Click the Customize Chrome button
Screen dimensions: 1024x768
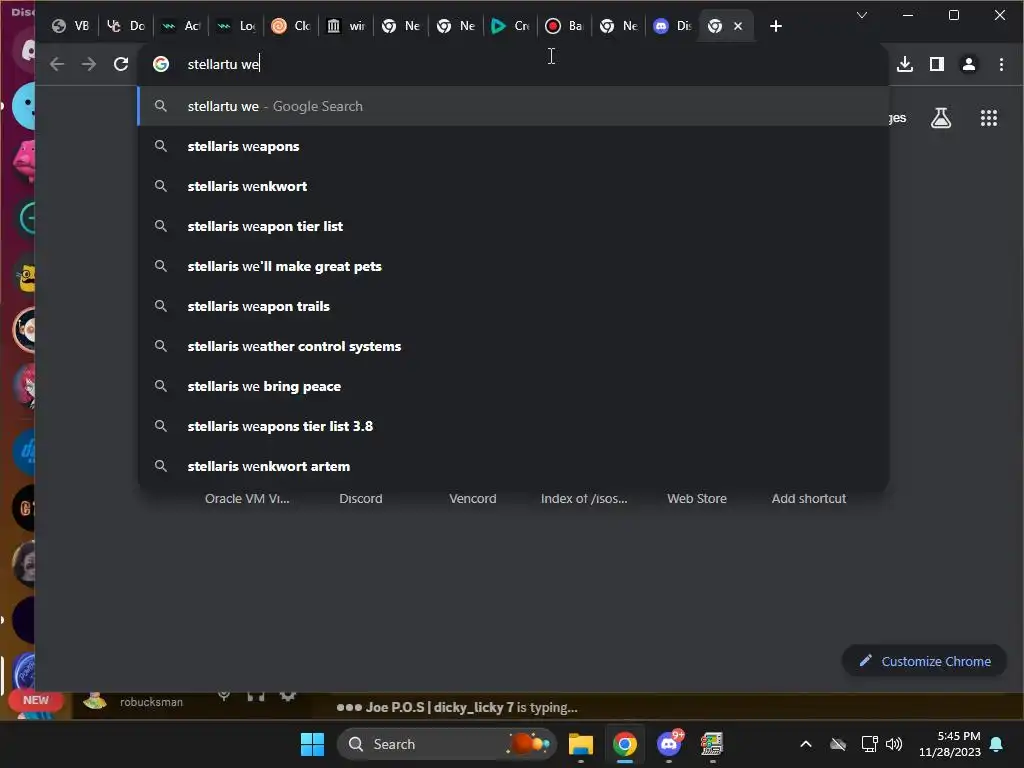[924, 661]
